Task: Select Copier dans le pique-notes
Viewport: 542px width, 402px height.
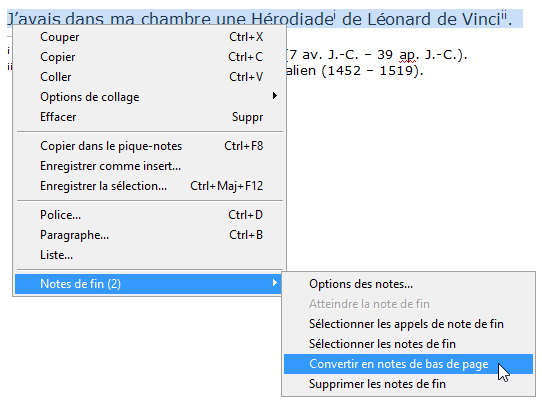Action: [150, 146]
